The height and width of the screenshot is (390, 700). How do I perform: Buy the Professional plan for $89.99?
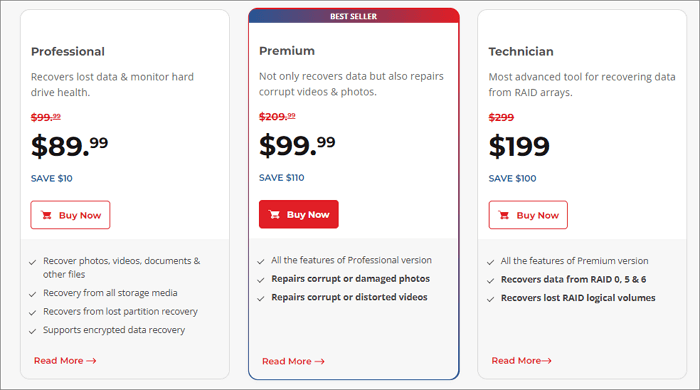(70, 215)
